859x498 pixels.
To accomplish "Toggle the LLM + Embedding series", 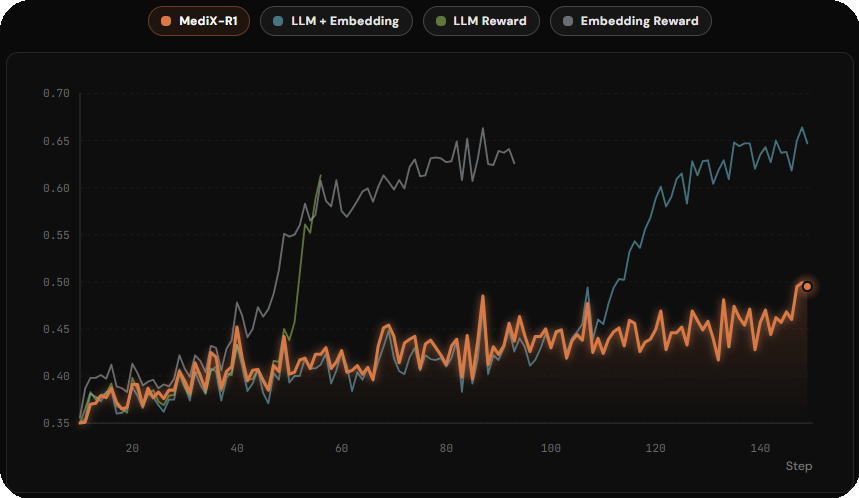I will point(336,21).
